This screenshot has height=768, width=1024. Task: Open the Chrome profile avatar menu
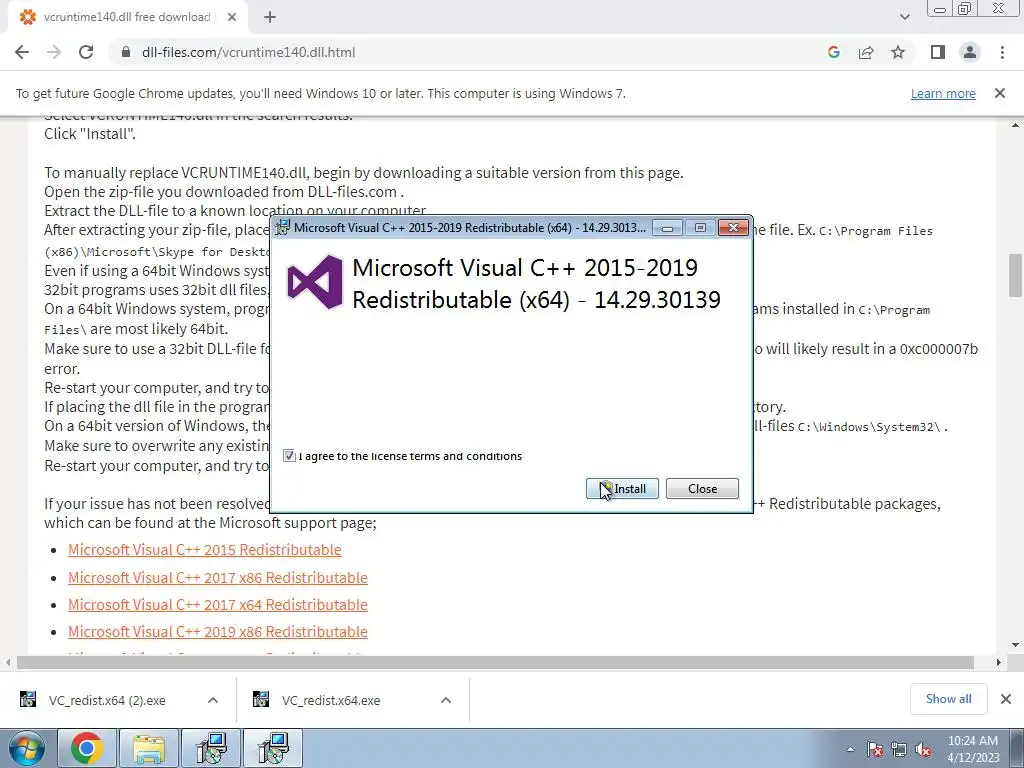click(970, 52)
